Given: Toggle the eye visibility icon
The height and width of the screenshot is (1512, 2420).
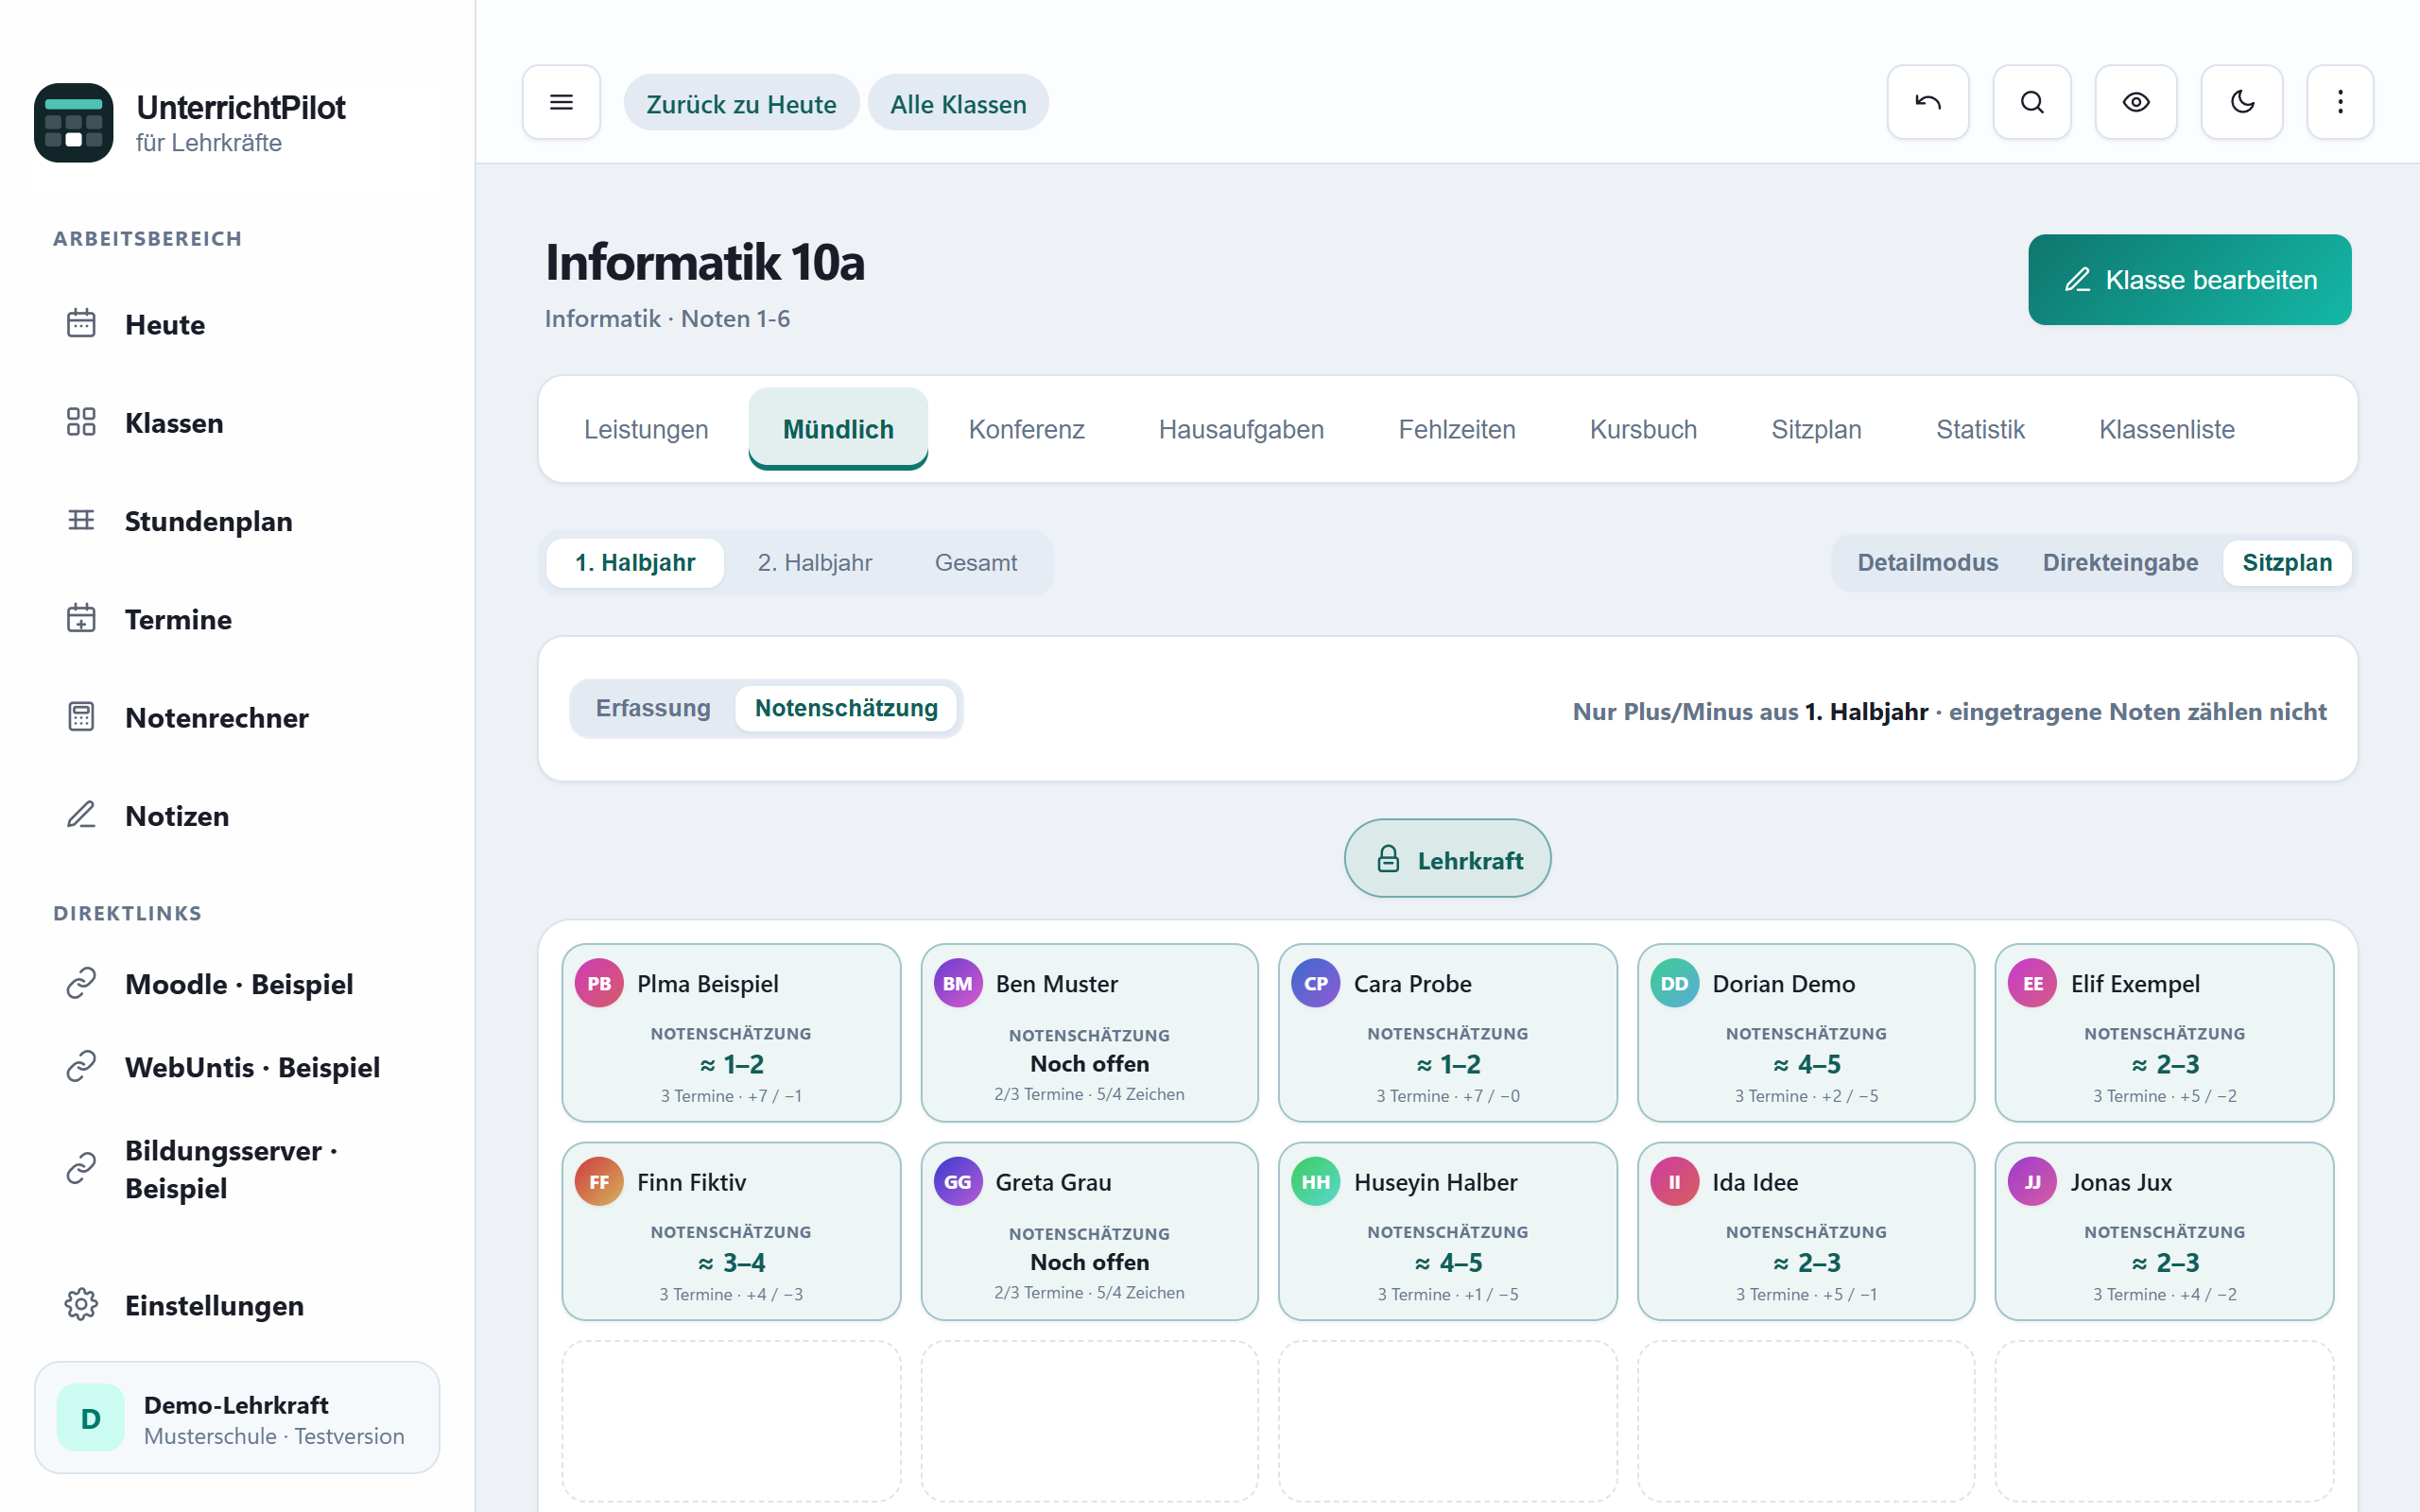Looking at the screenshot, I should (2136, 102).
